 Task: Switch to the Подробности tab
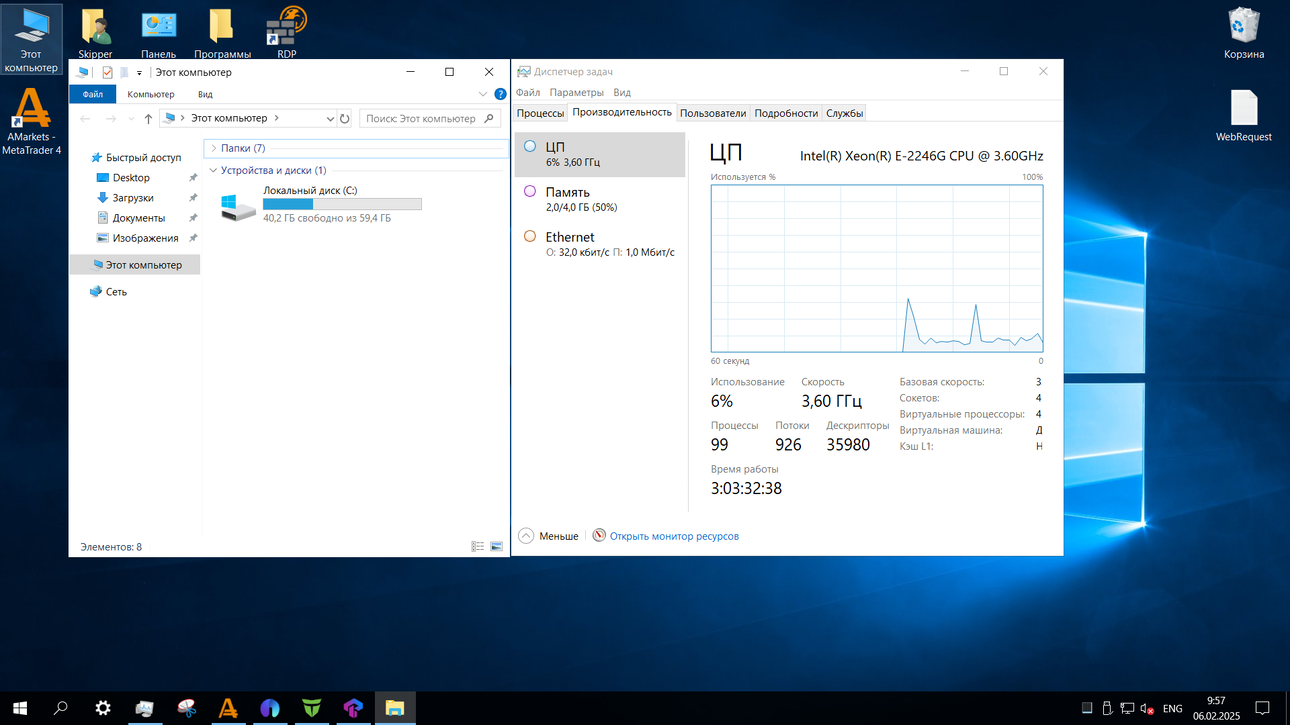[x=786, y=113]
